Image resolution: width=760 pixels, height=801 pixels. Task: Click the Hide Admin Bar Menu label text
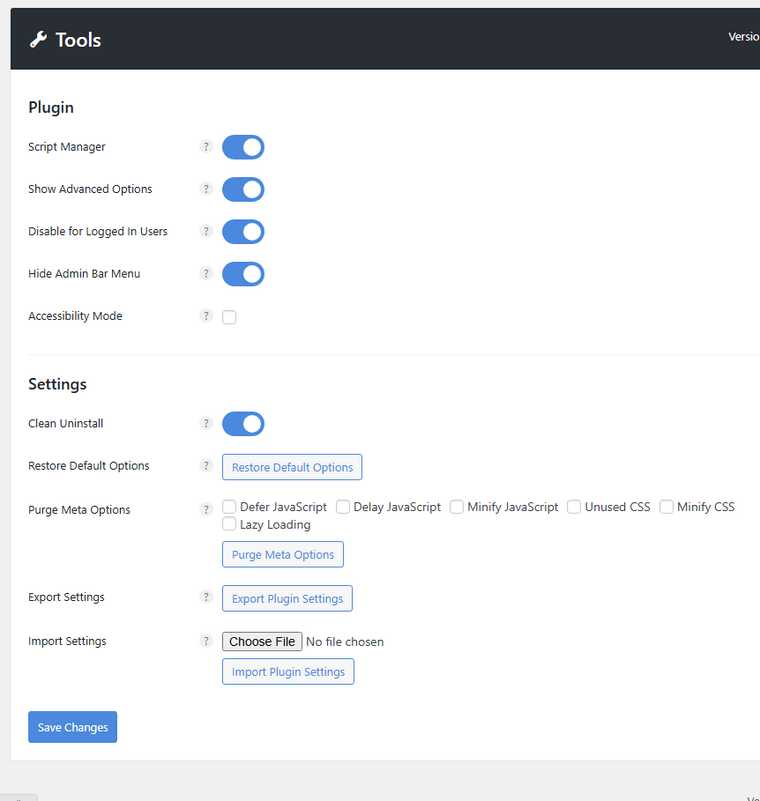click(84, 274)
